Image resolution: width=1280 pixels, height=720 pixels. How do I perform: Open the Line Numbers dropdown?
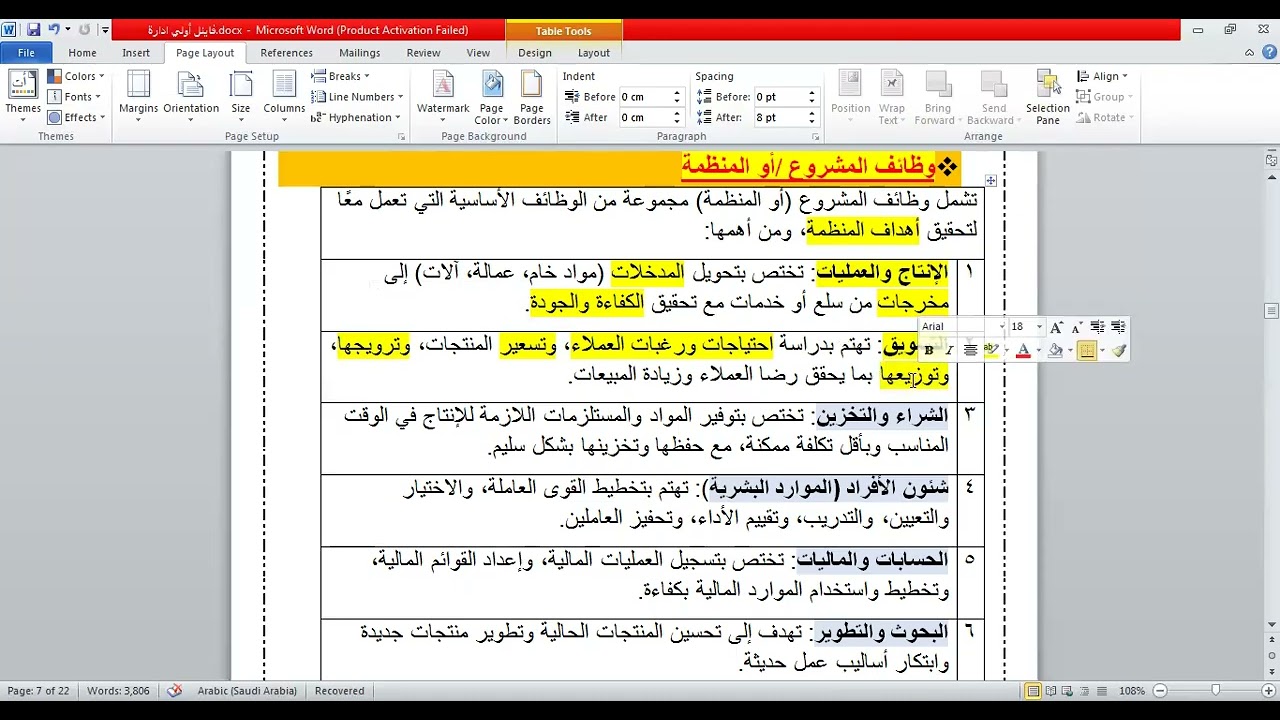[x=357, y=97]
